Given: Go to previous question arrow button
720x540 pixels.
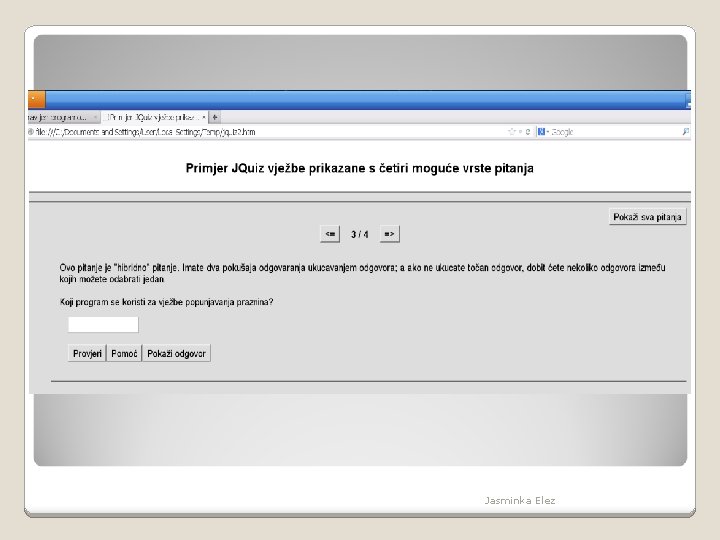Looking at the screenshot, I should pos(330,234).
